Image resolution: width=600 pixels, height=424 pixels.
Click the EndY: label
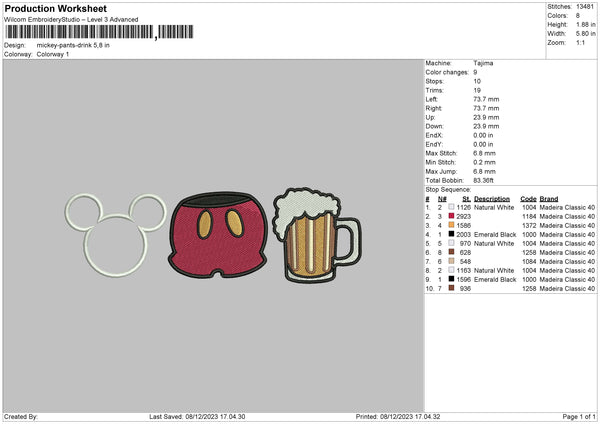434,144
